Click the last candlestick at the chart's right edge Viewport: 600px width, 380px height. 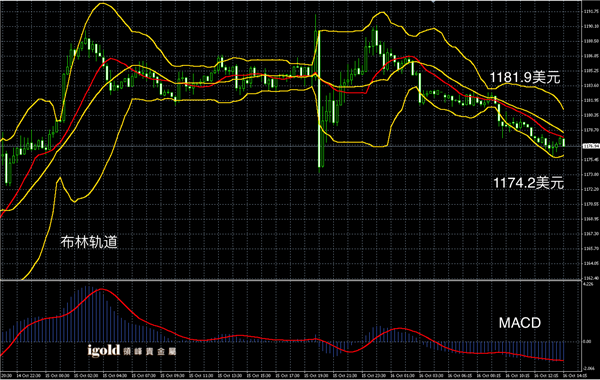coord(564,142)
